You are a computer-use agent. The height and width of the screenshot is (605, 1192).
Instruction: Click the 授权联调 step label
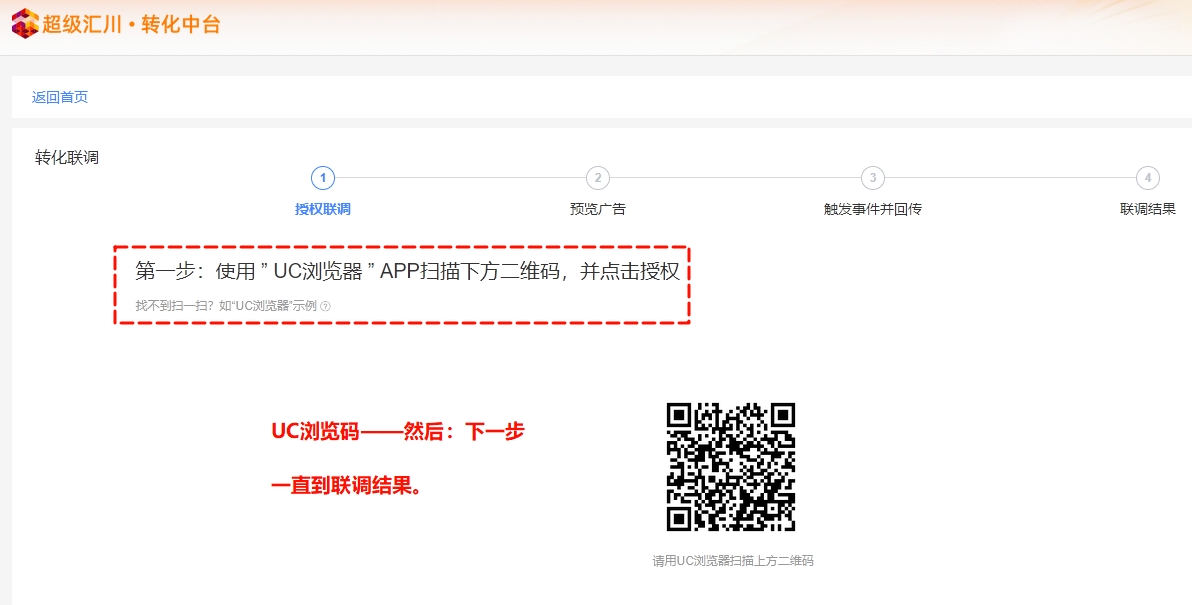(323, 209)
